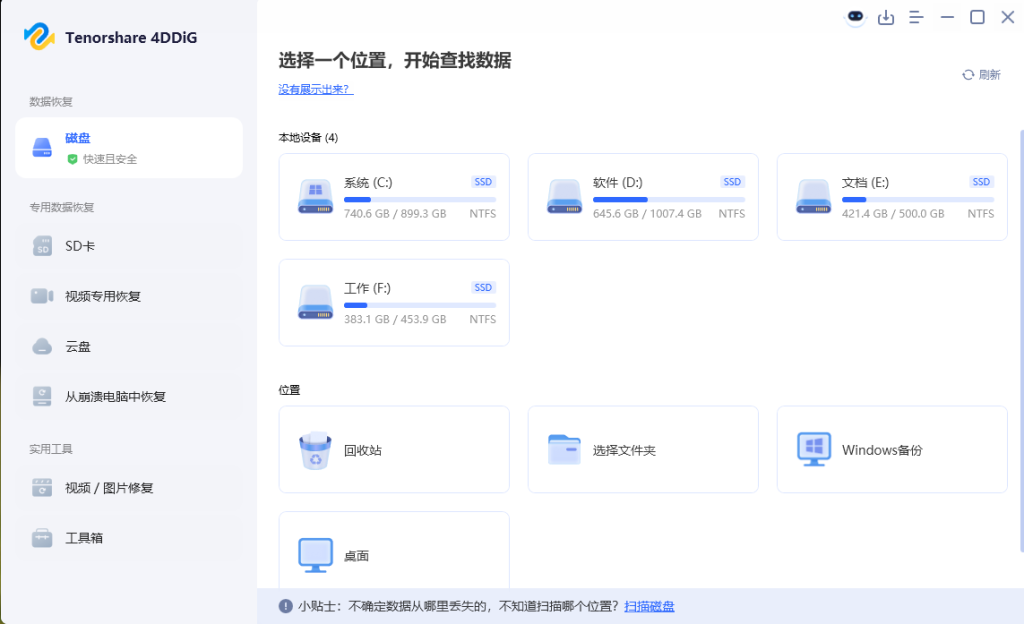Screen dimensions: 1024x624
Task: Open Windows备份 backup location
Action: point(814,449)
